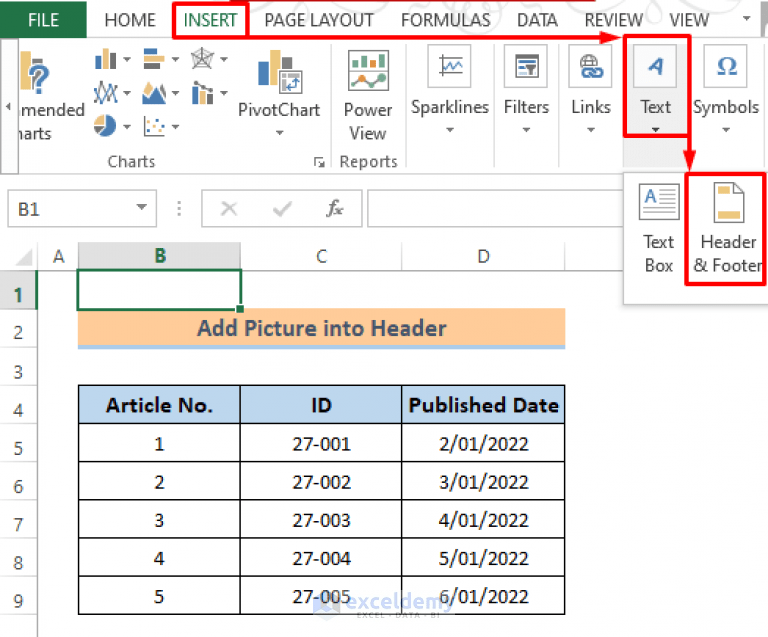
Task: Insert a radar chart
Action: [x=202, y=59]
